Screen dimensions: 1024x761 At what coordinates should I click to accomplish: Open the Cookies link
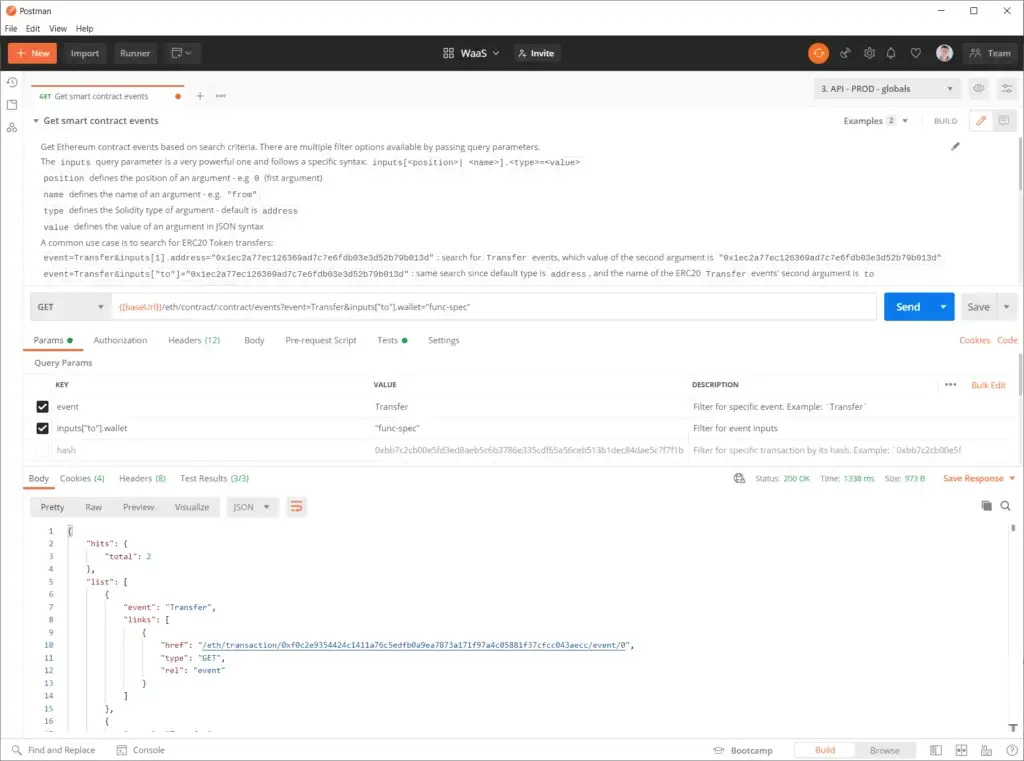[x=974, y=340]
